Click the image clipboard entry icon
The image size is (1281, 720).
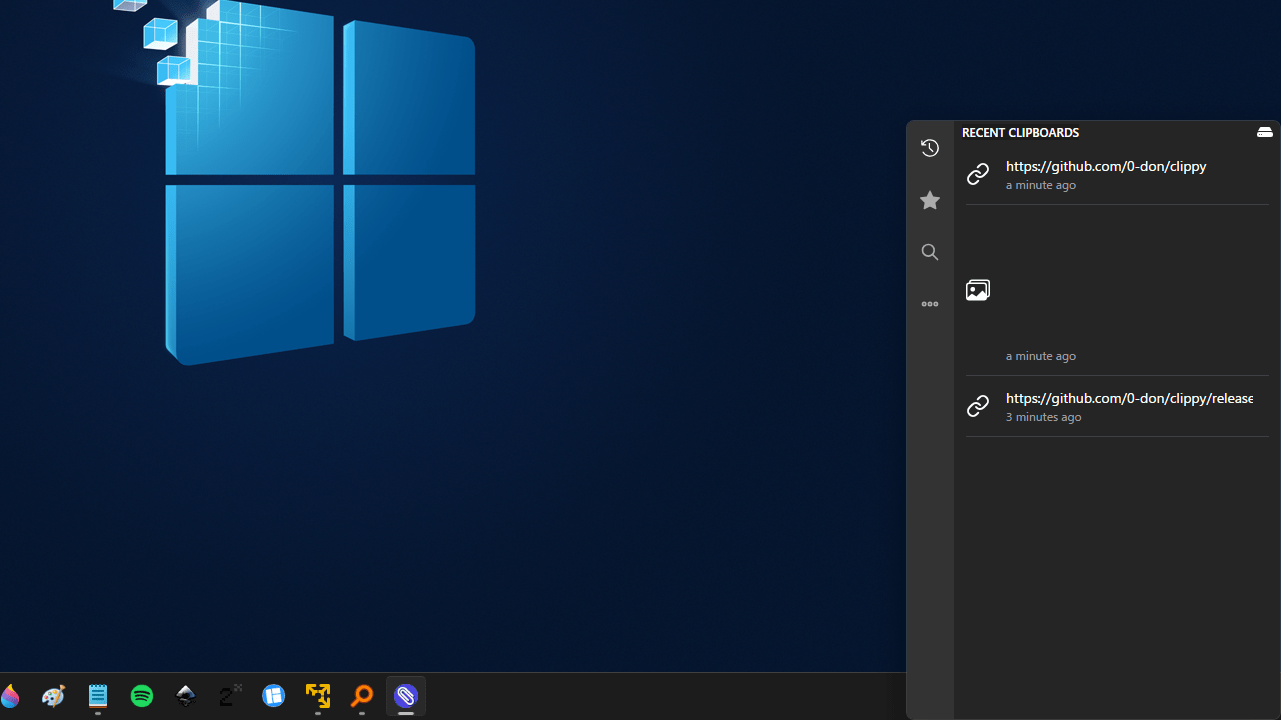[978, 290]
